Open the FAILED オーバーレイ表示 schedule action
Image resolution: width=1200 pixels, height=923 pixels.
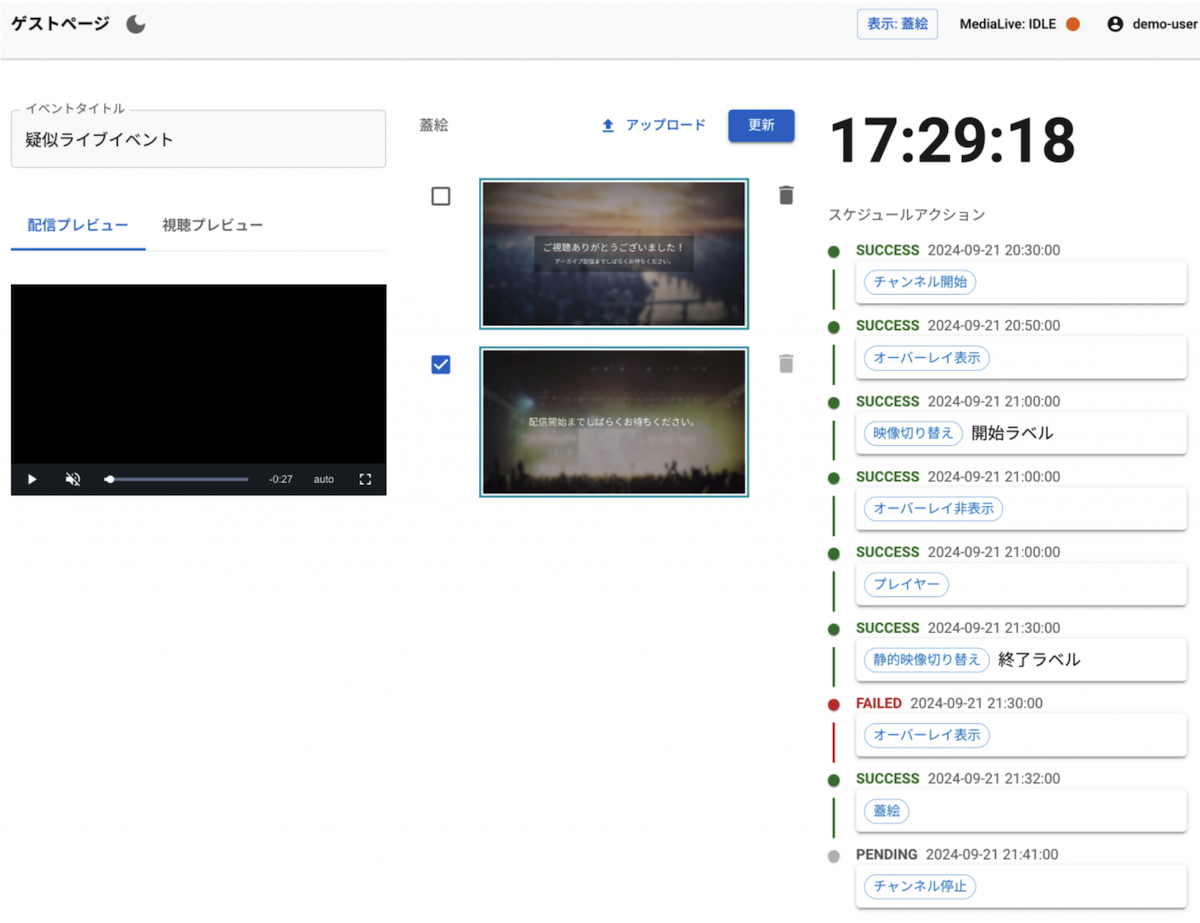926,735
